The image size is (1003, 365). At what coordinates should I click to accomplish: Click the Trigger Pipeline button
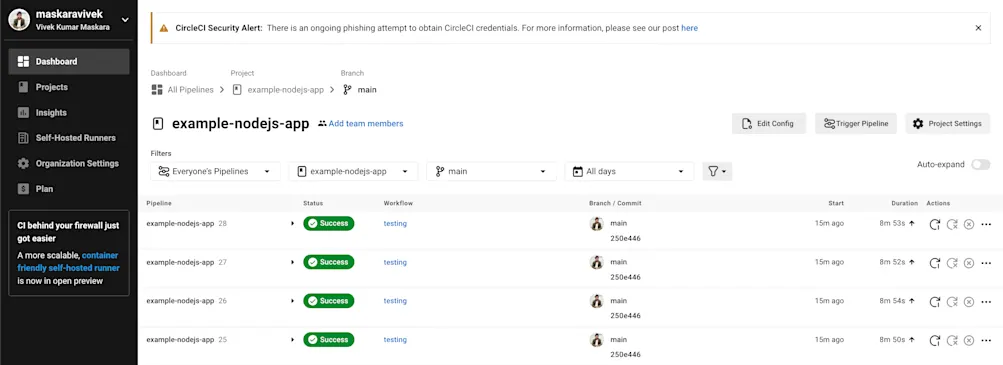tap(856, 123)
